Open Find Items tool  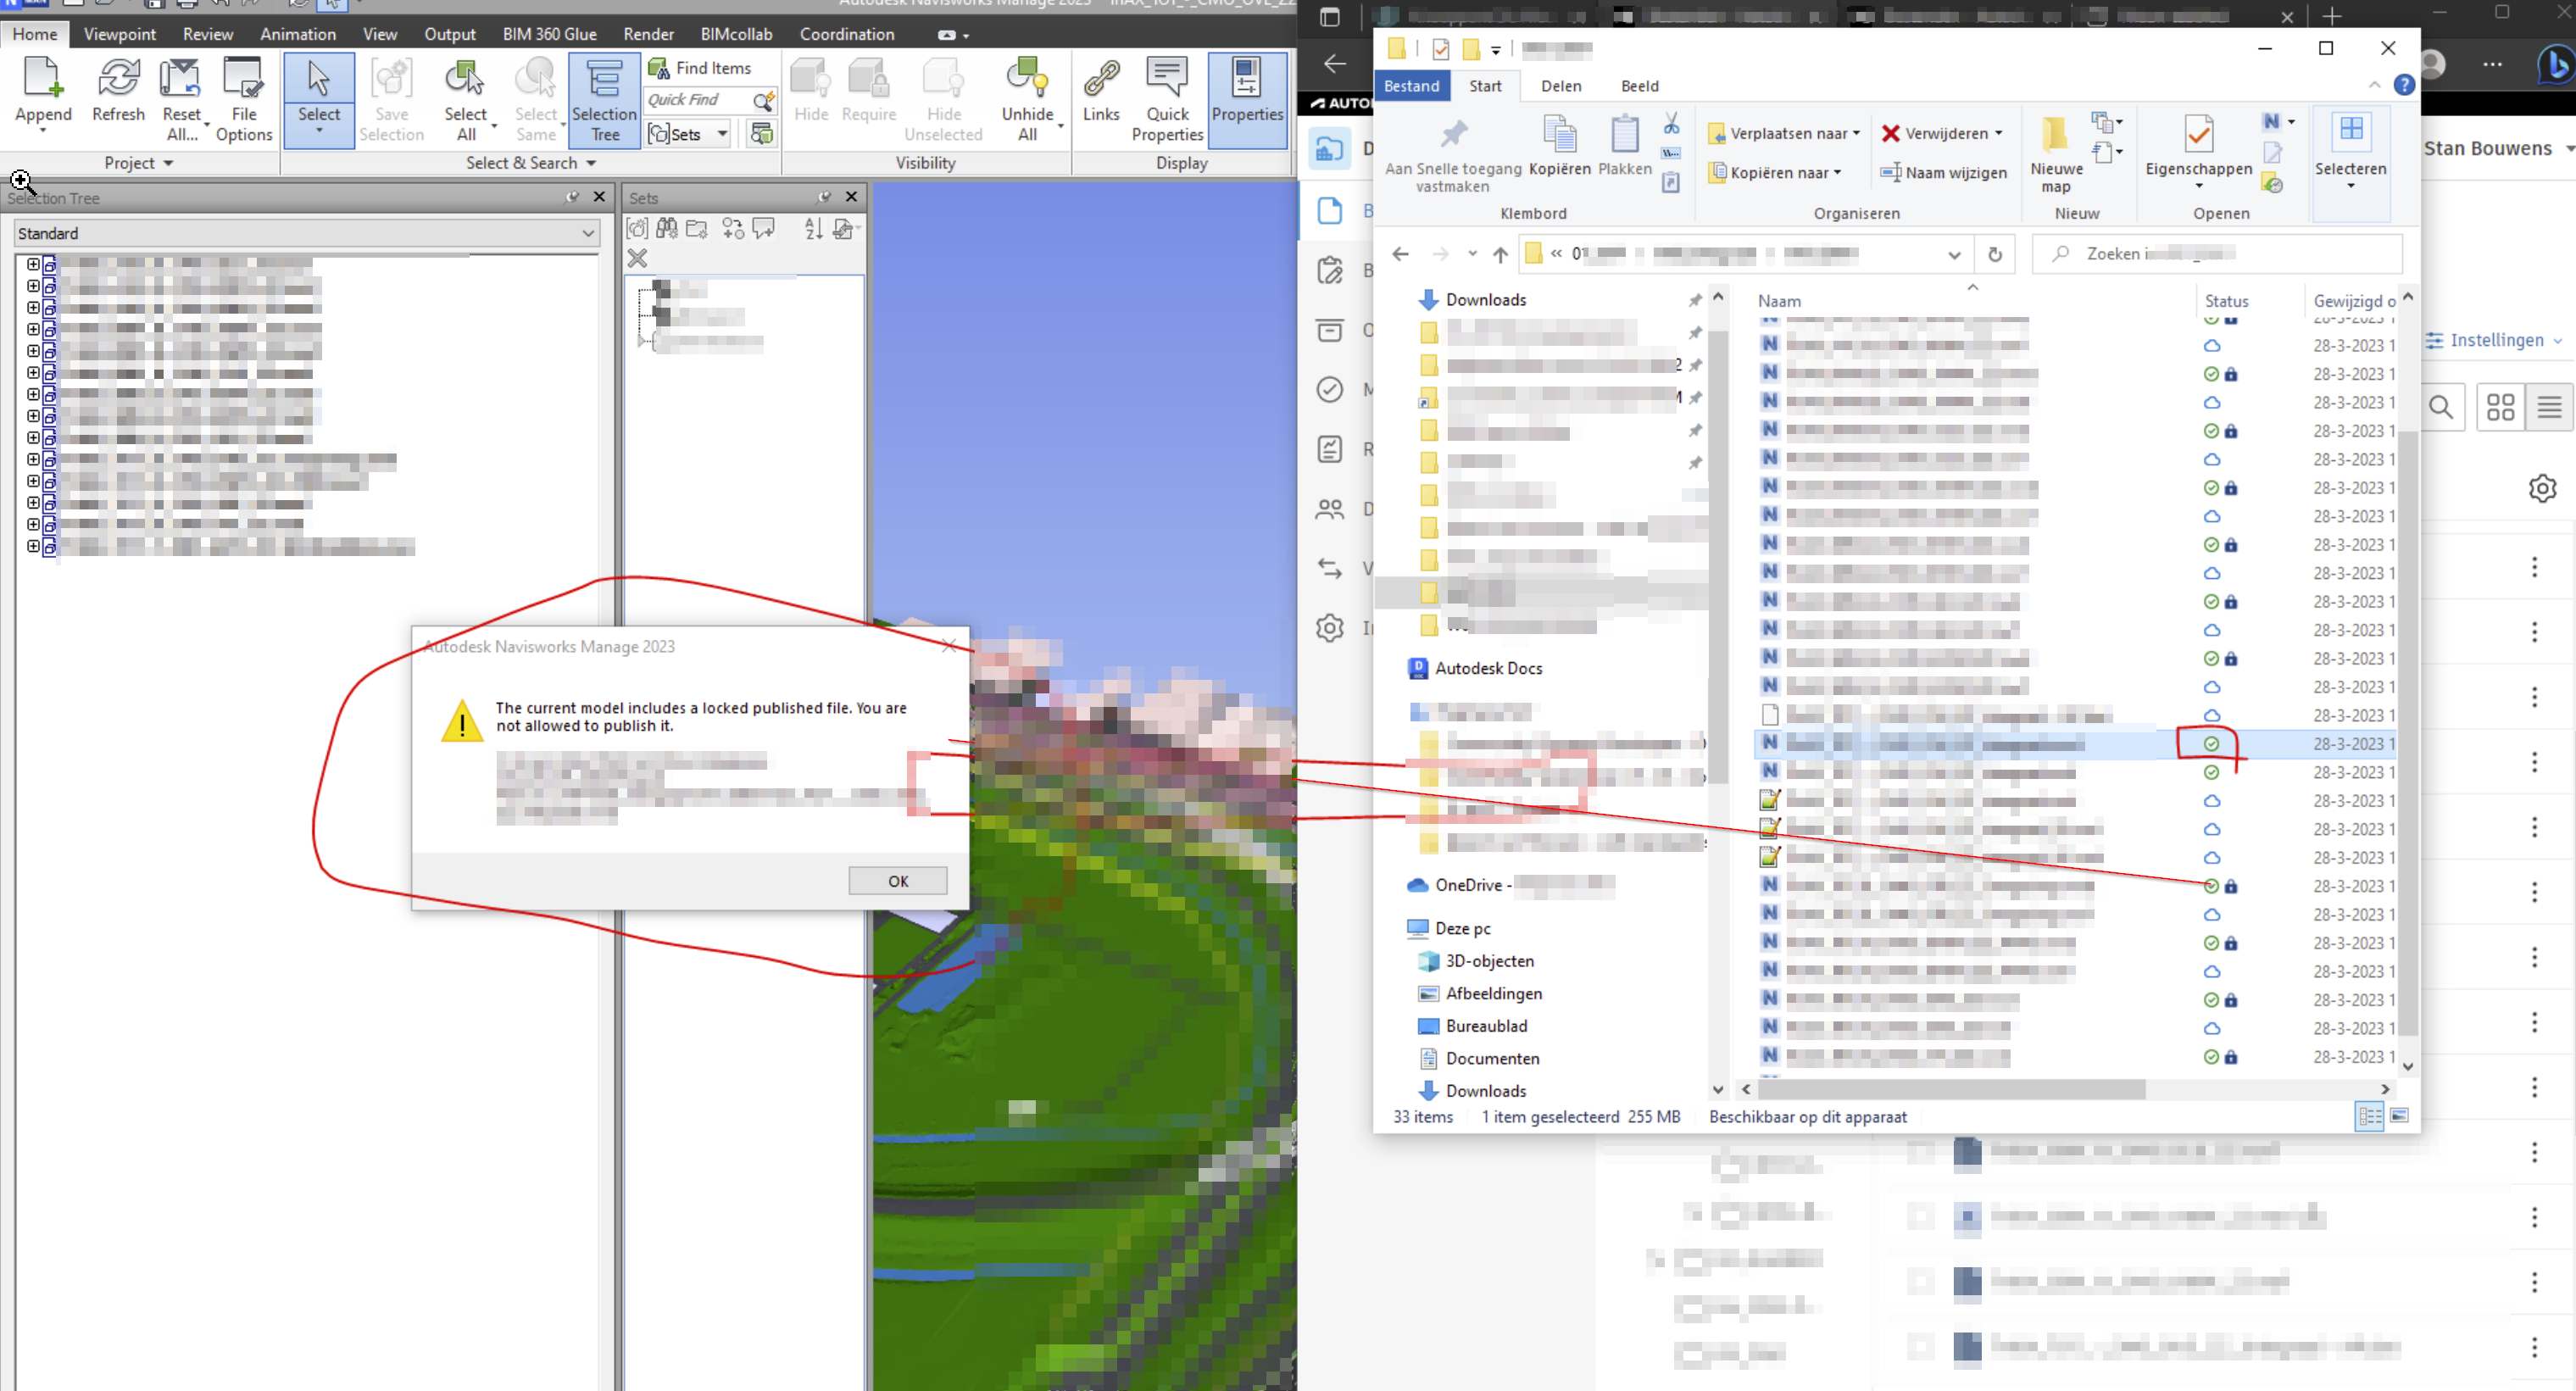point(700,68)
